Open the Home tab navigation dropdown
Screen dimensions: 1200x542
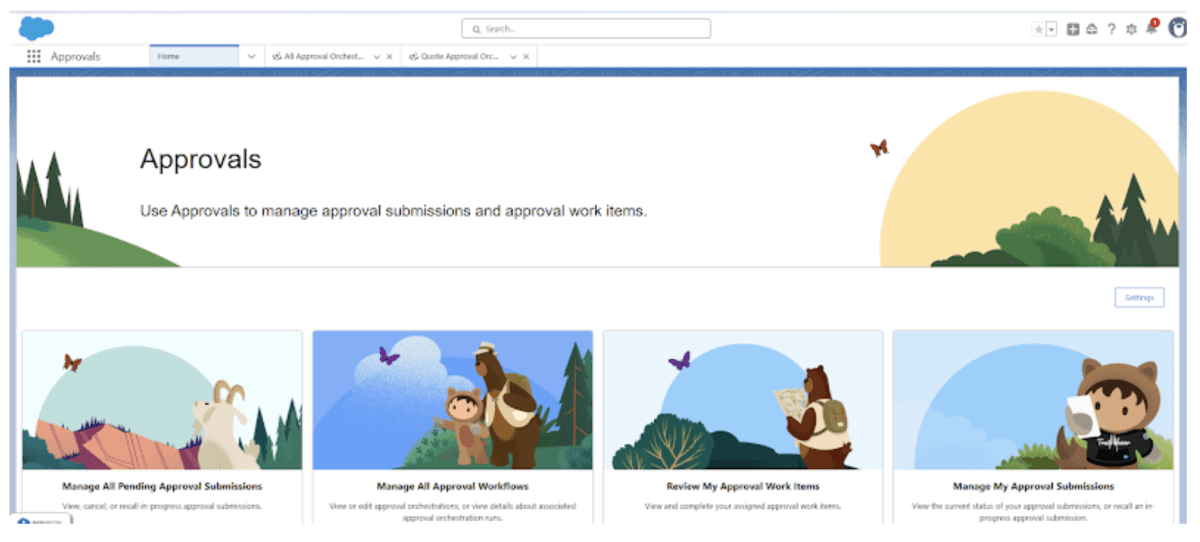point(251,57)
